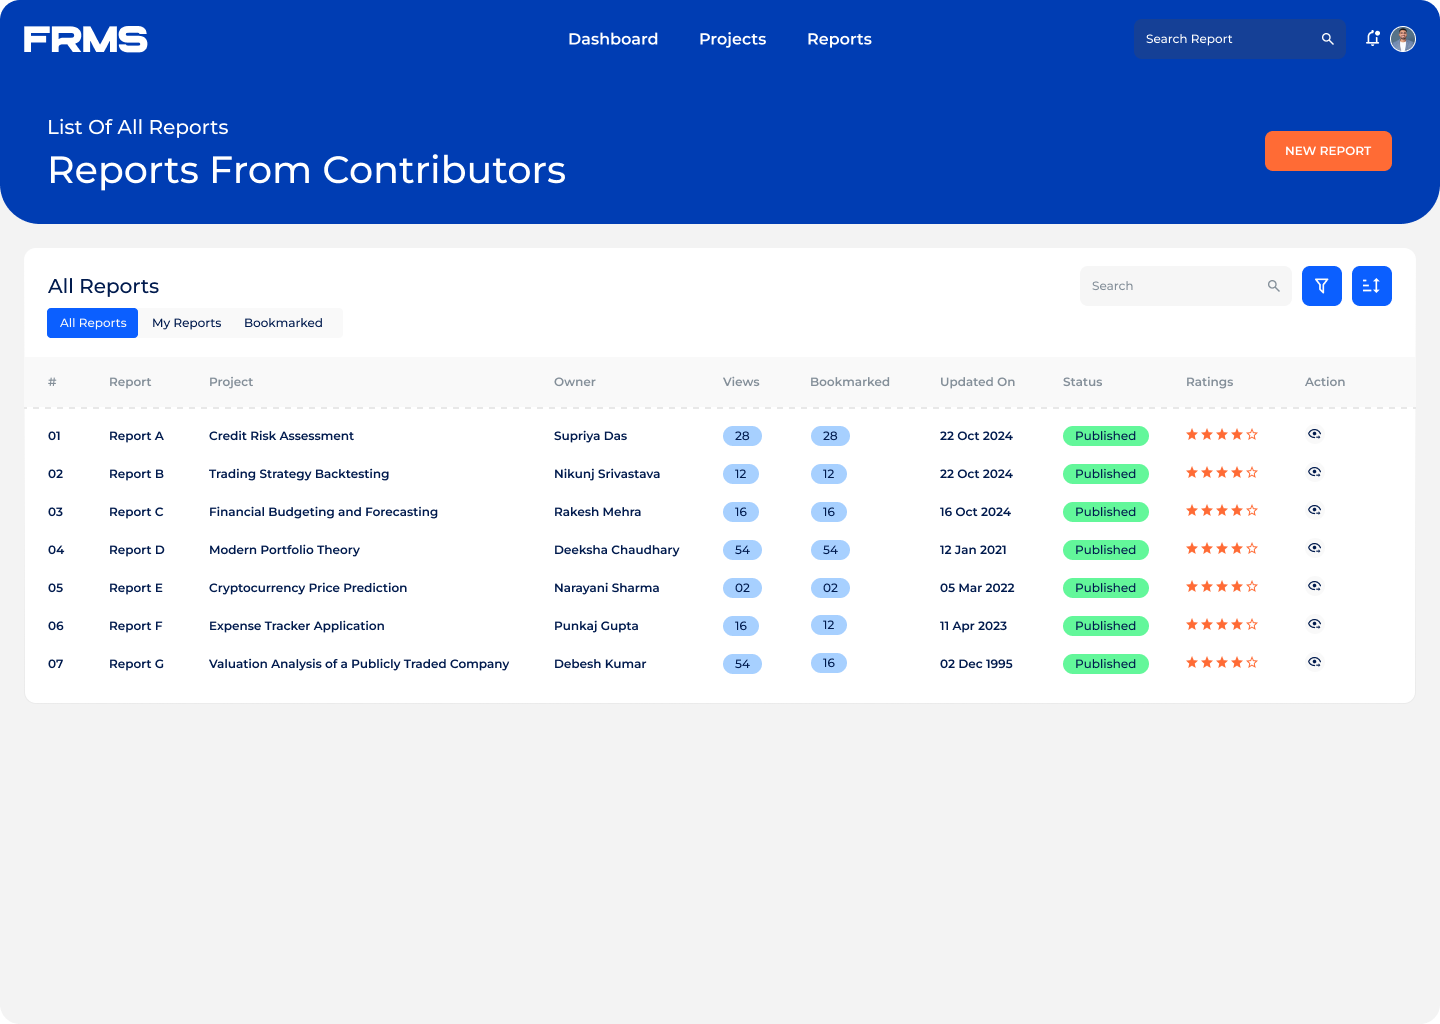View Report D using eye icon
The width and height of the screenshot is (1440, 1024).
click(1314, 548)
